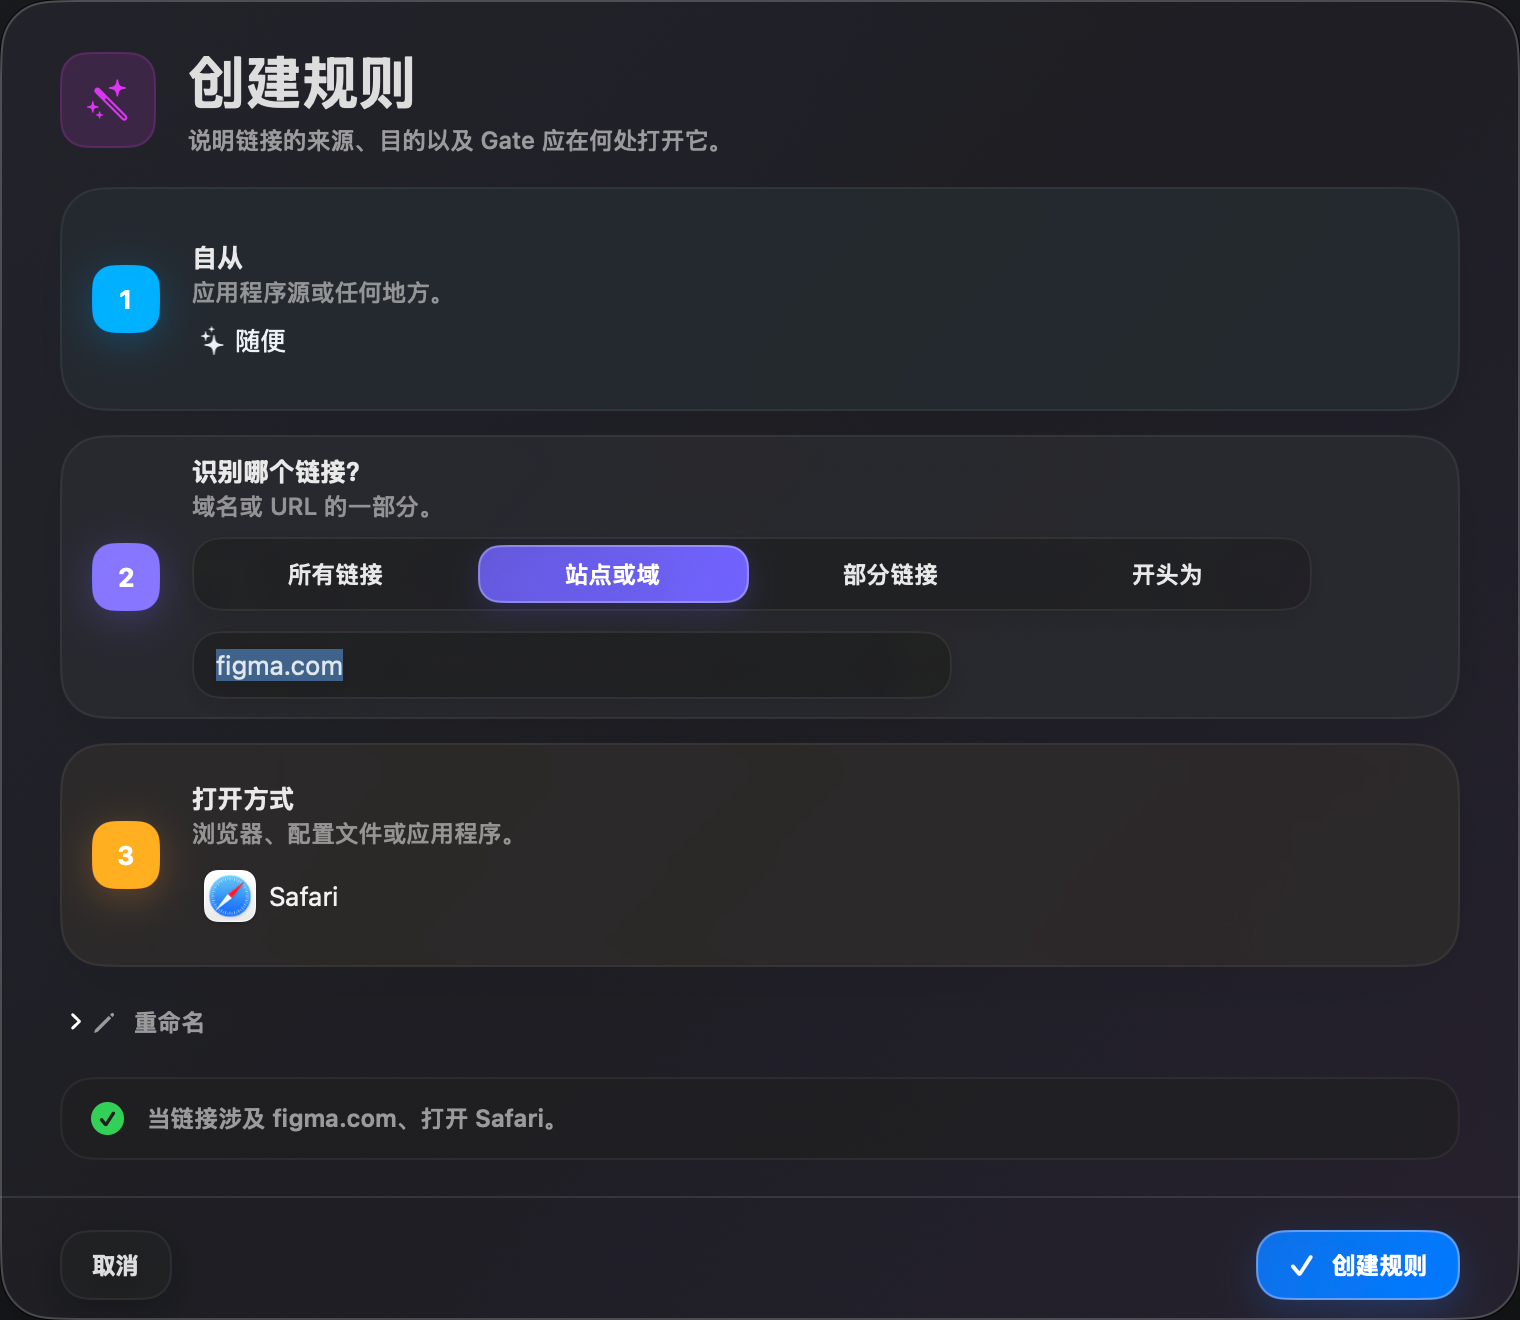
Task: Click the magic wand icon beside 创建规则
Action: (108, 100)
